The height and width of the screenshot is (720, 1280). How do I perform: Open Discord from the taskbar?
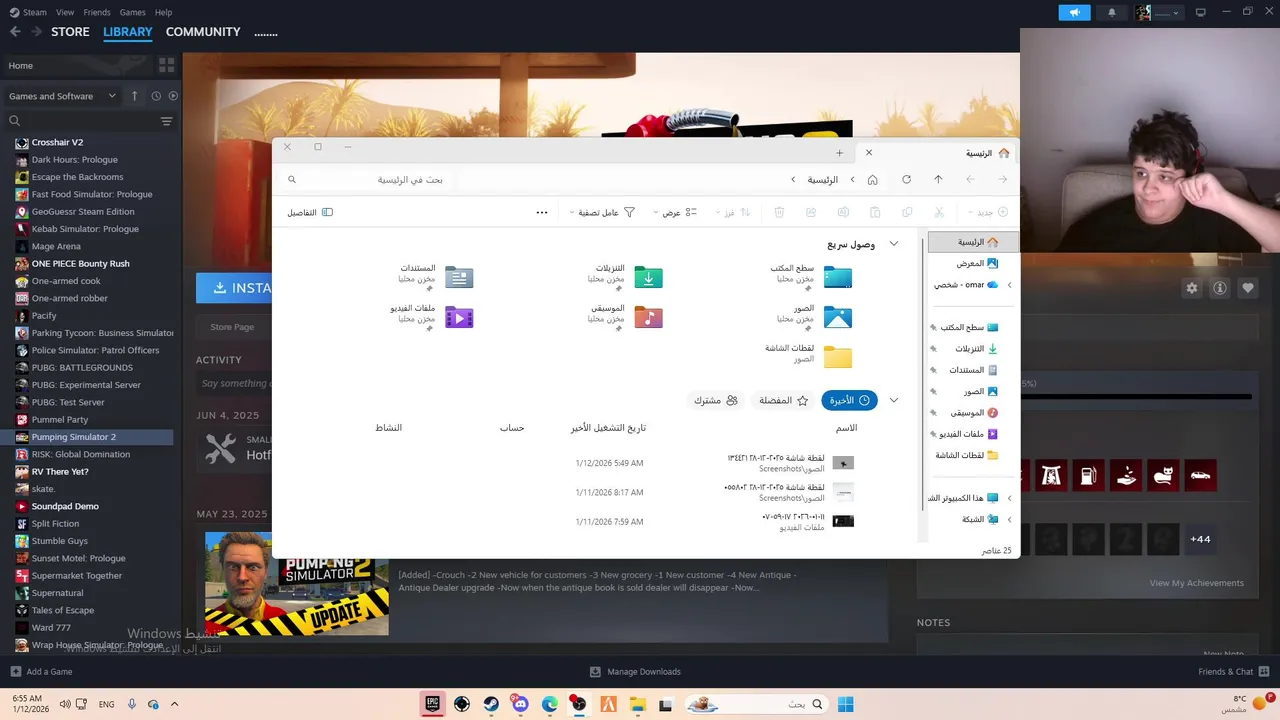520,703
